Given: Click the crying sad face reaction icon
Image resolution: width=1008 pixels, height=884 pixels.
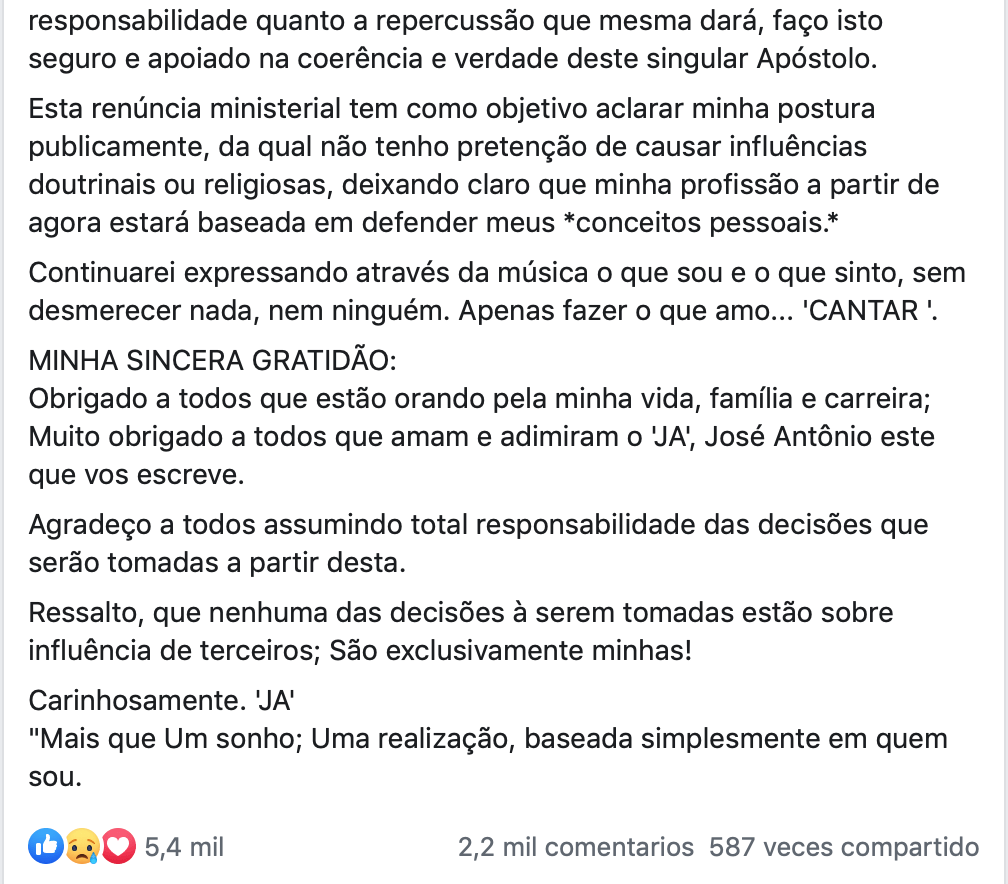Looking at the screenshot, I should pyautogui.click(x=82, y=846).
